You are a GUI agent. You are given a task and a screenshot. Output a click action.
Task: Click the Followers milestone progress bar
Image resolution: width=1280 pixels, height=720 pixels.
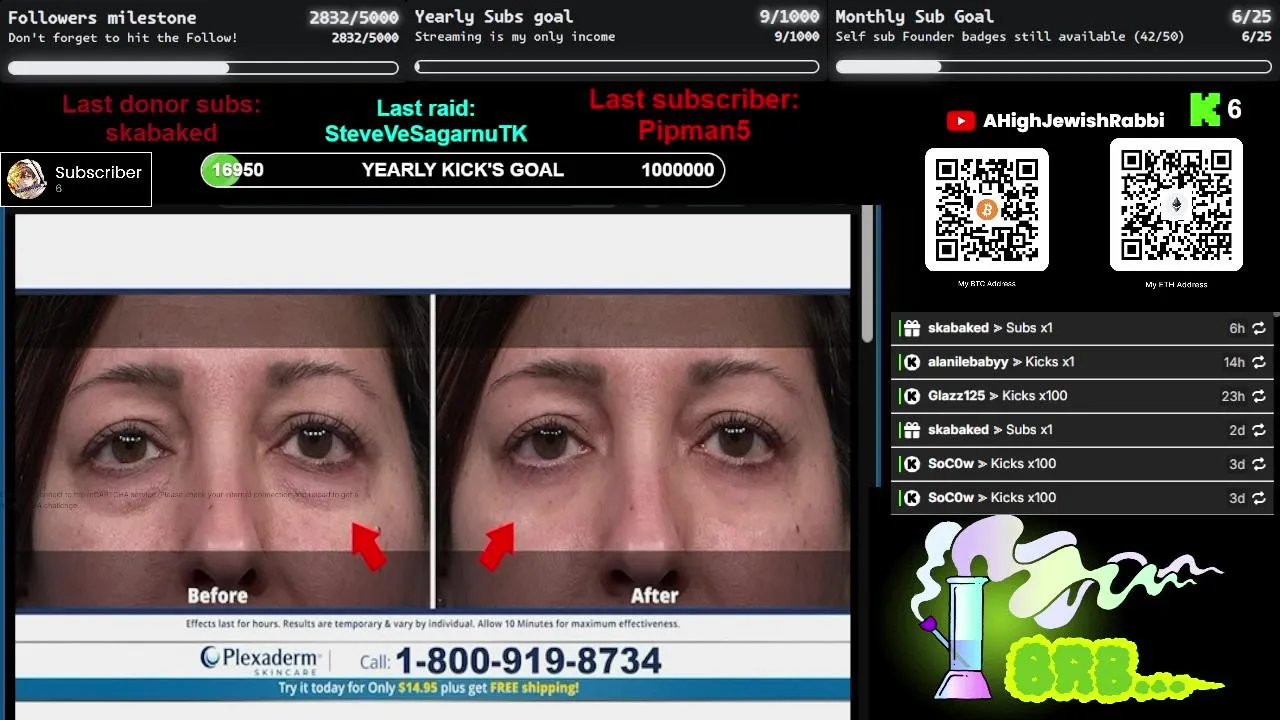[x=203, y=68]
